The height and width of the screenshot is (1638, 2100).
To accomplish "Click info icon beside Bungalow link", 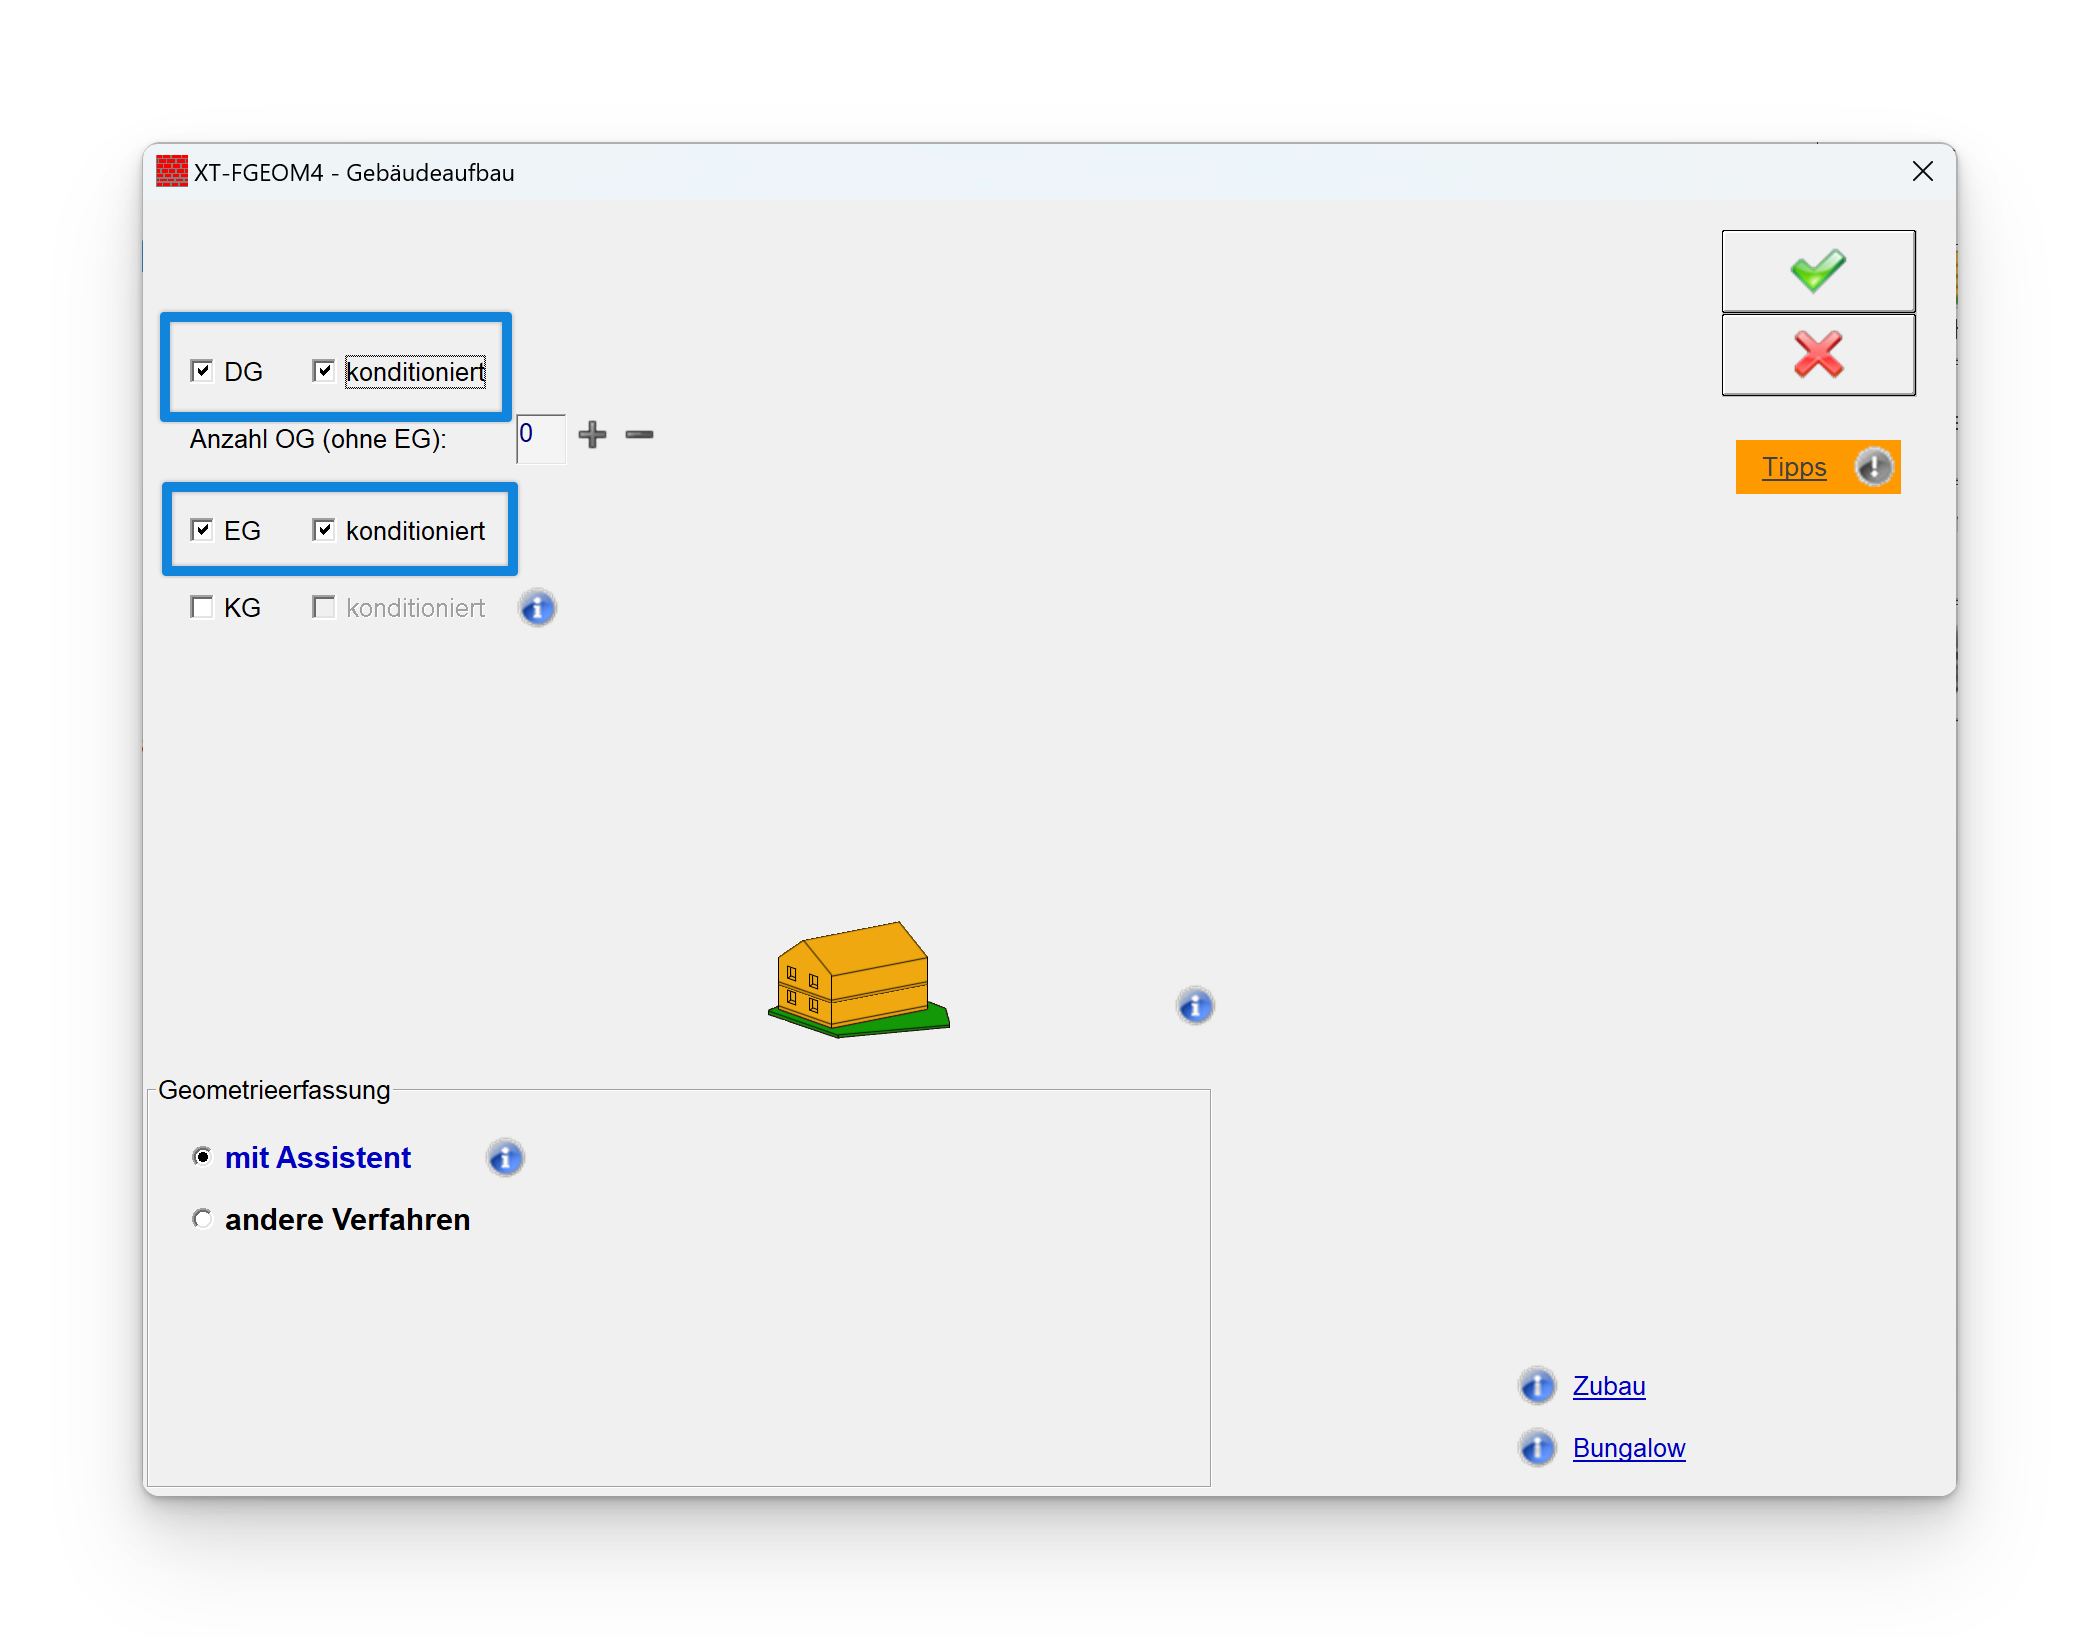I will tap(1537, 1448).
